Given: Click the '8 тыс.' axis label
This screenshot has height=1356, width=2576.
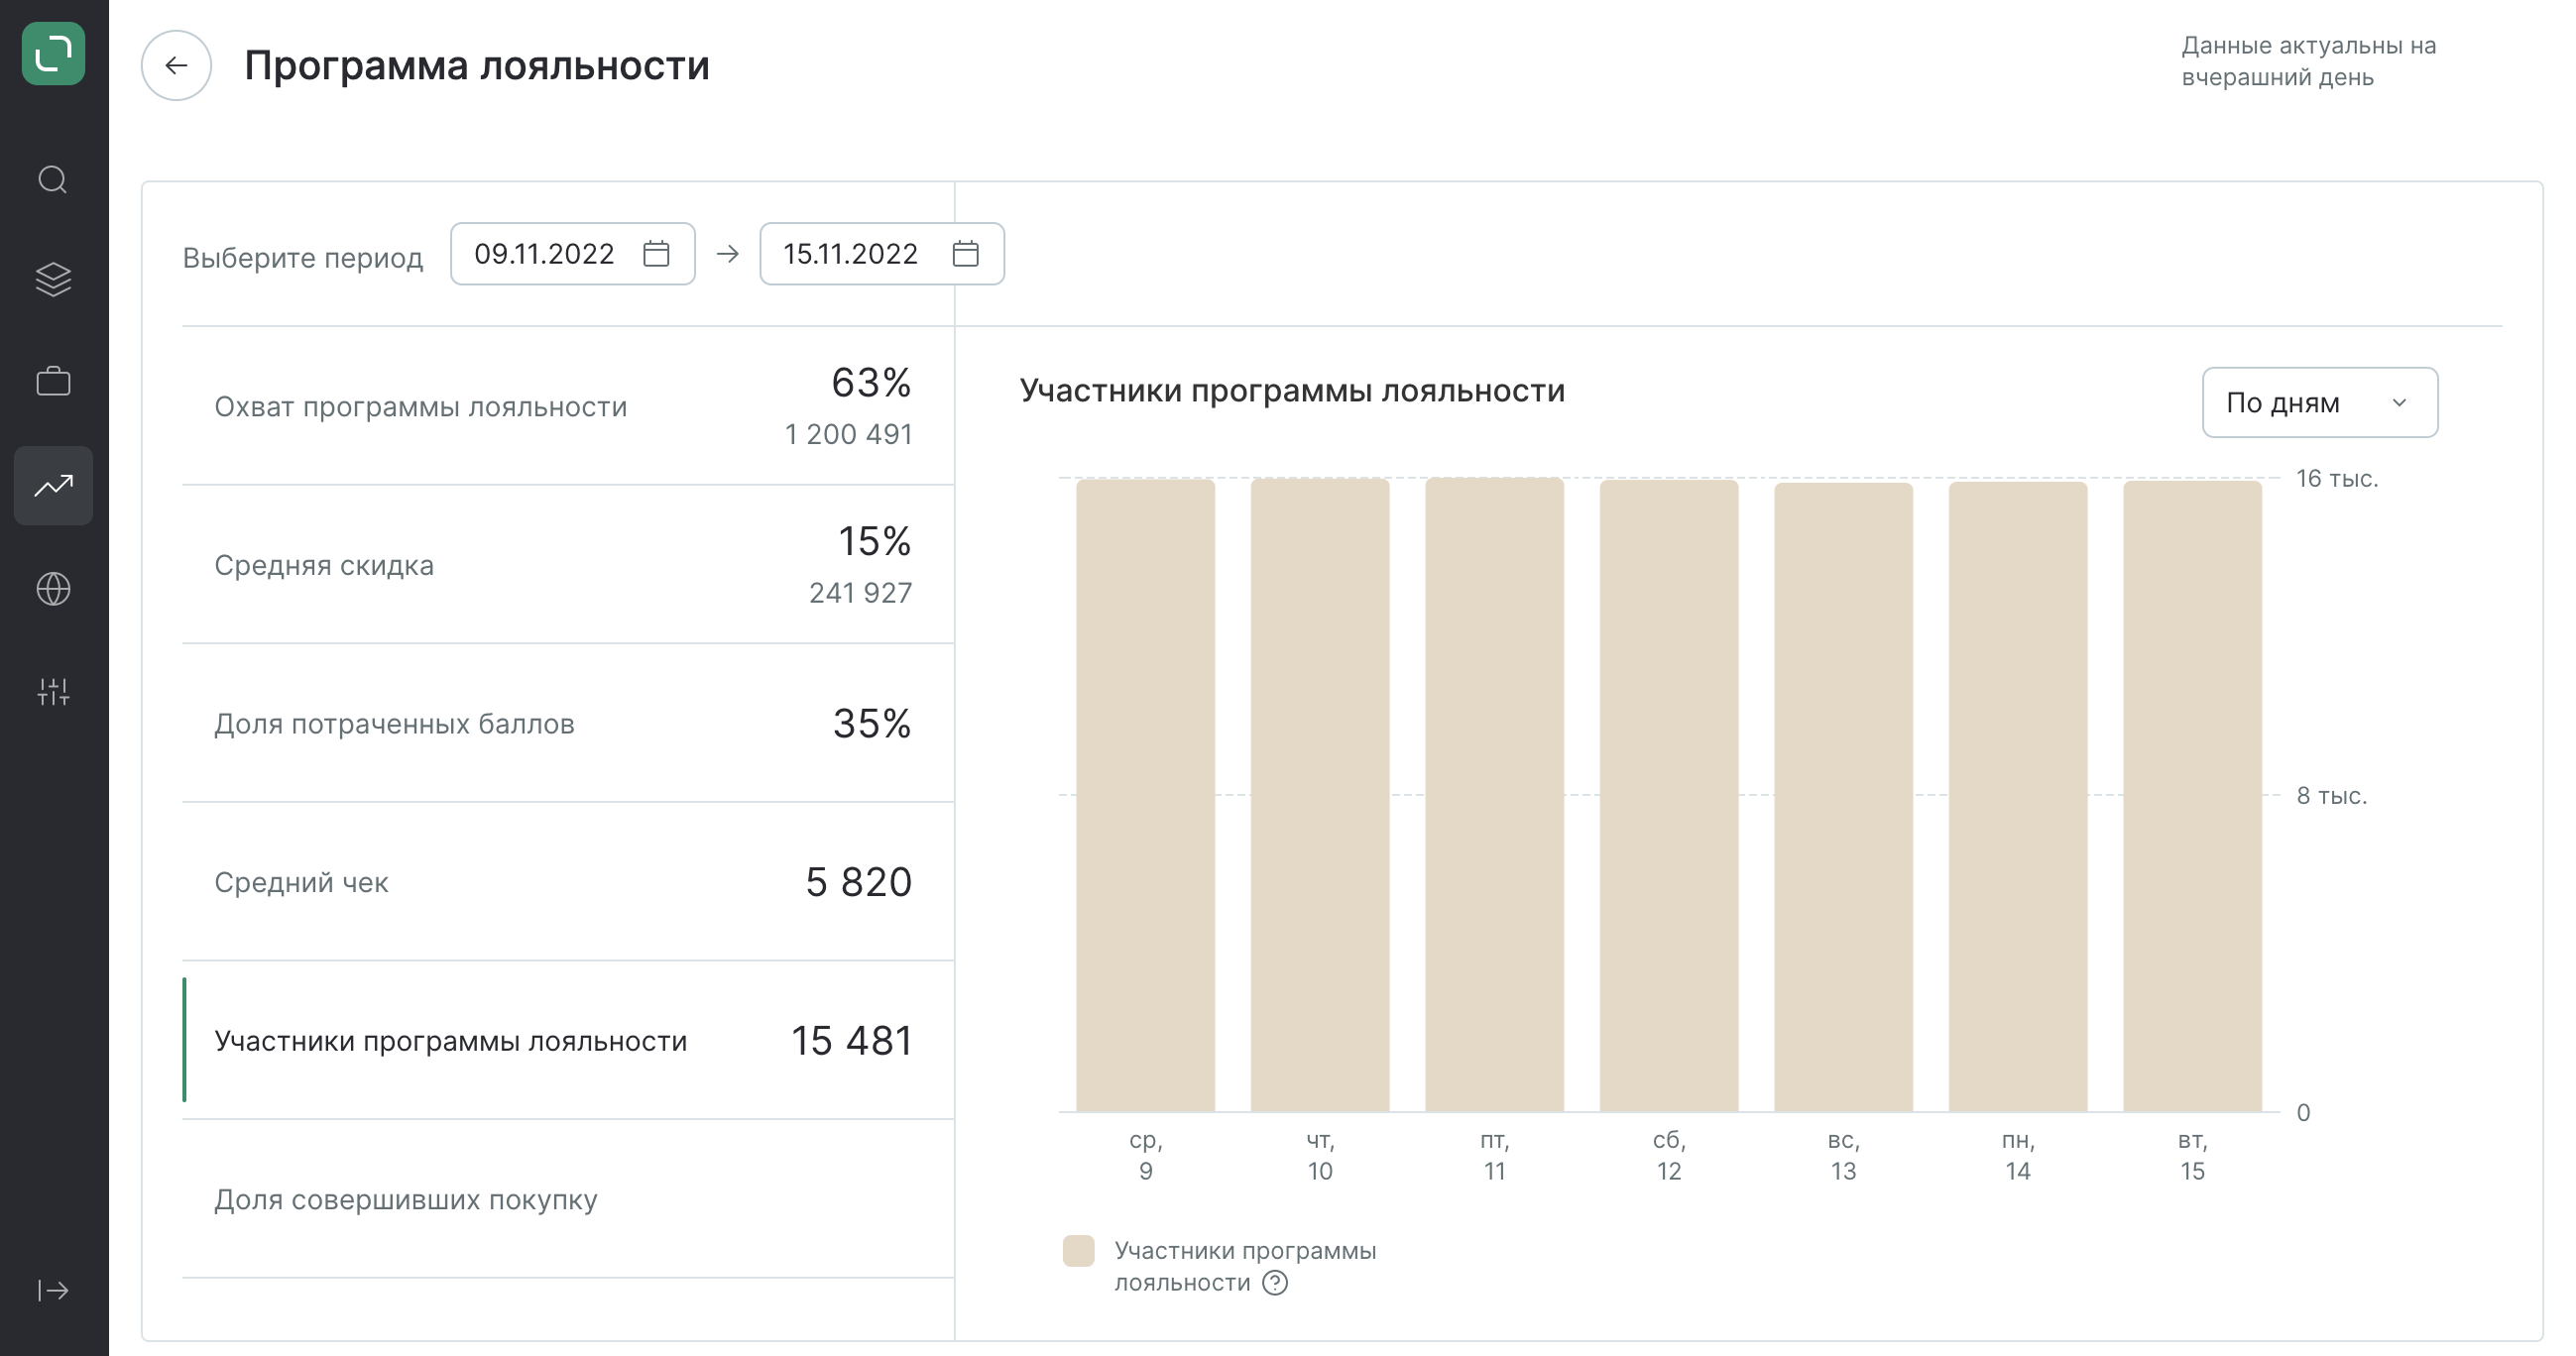Looking at the screenshot, I should click(2331, 795).
